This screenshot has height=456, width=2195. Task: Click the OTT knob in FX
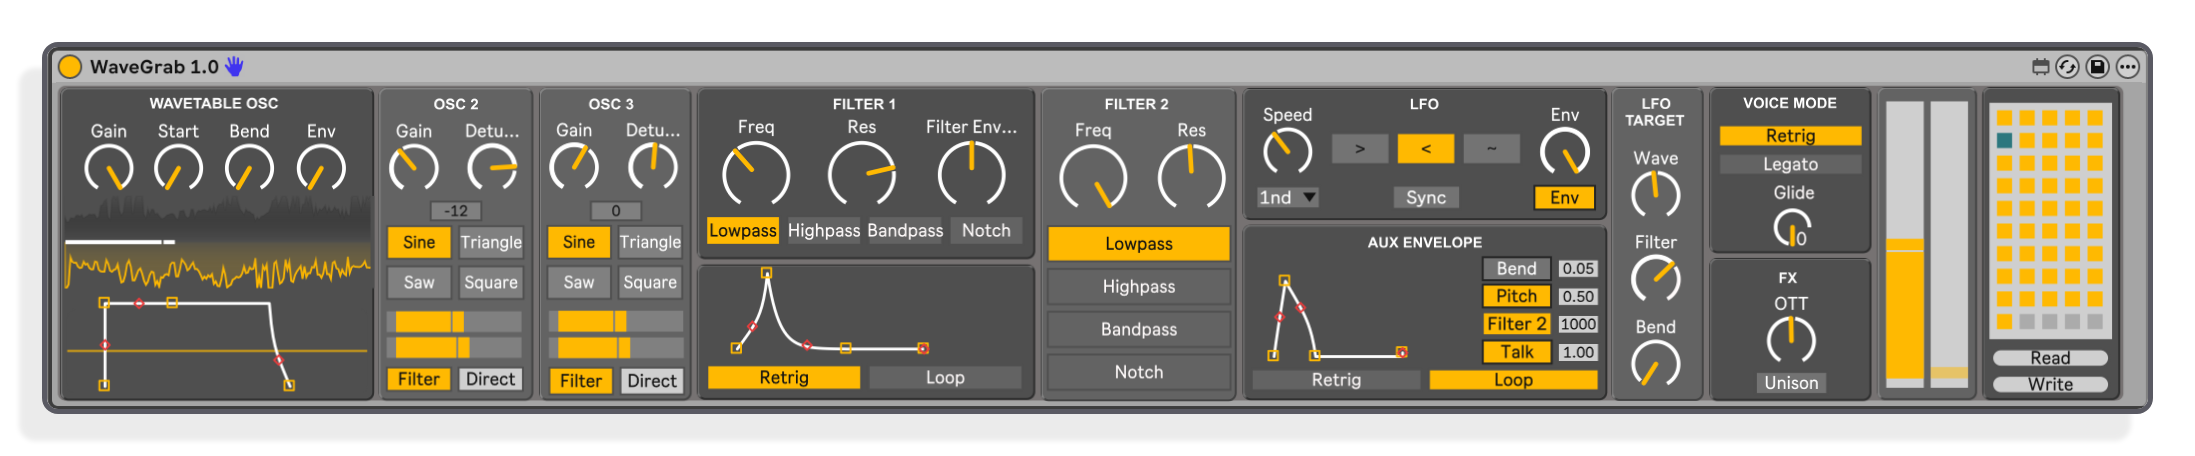pos(1791,340)
